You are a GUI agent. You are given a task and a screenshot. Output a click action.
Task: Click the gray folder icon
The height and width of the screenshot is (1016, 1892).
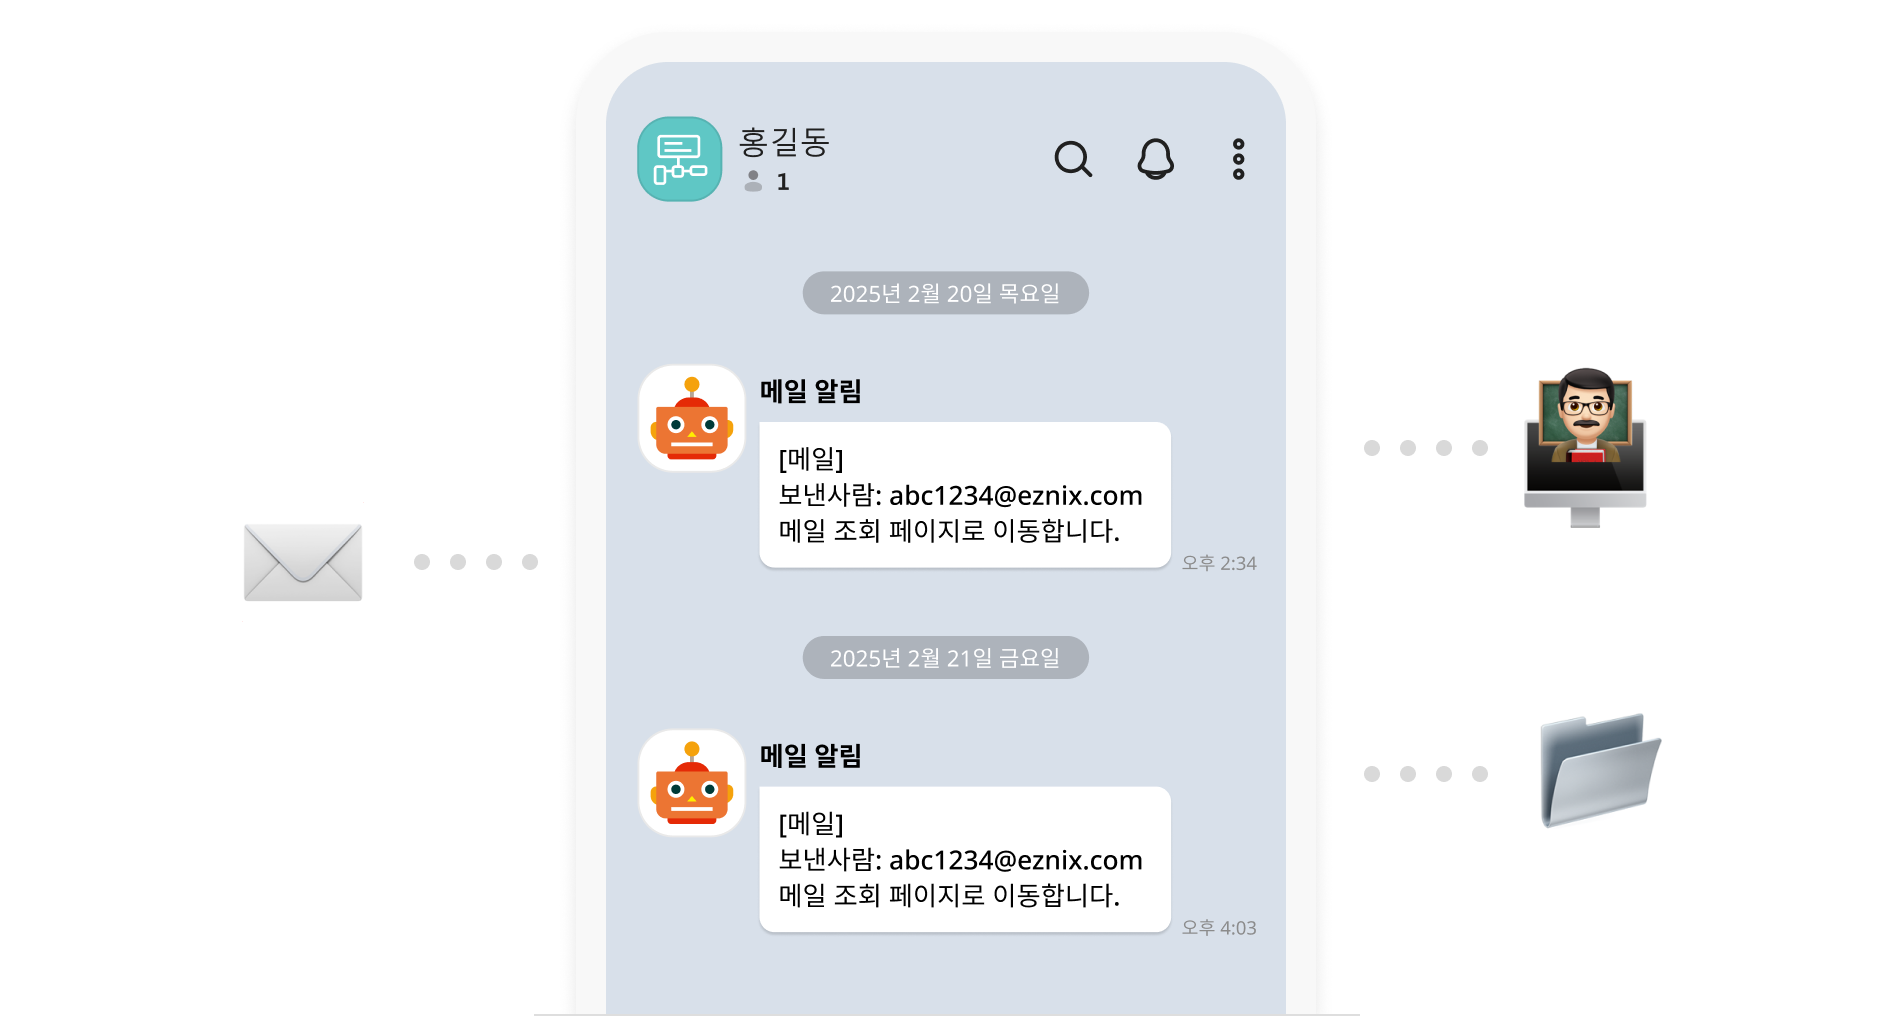tap(1600, 770)
